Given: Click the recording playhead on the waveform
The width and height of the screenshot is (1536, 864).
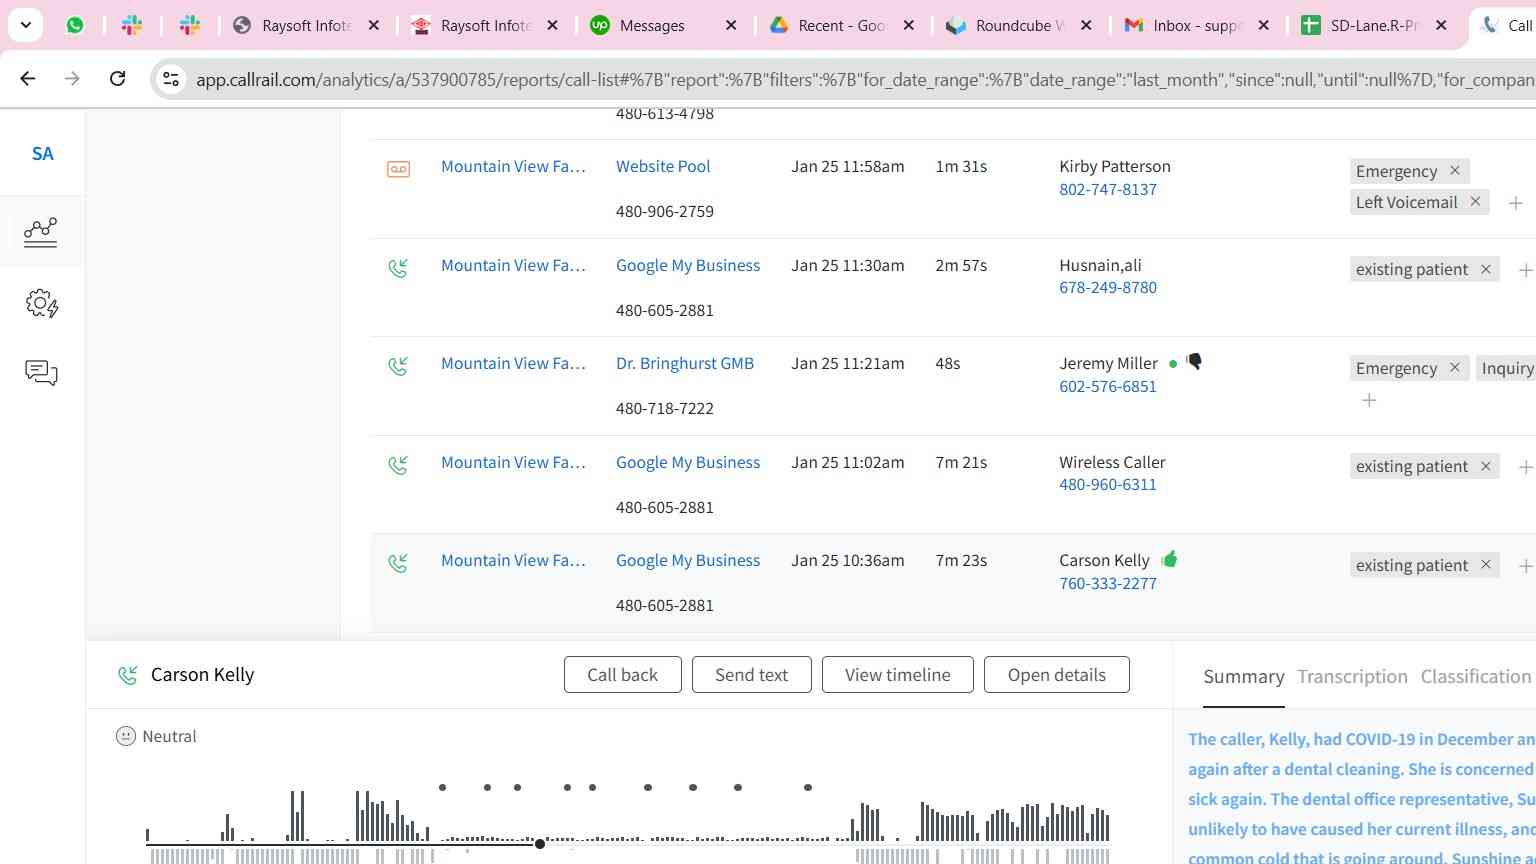Looking at the screenshot, I should pos(540,844).
